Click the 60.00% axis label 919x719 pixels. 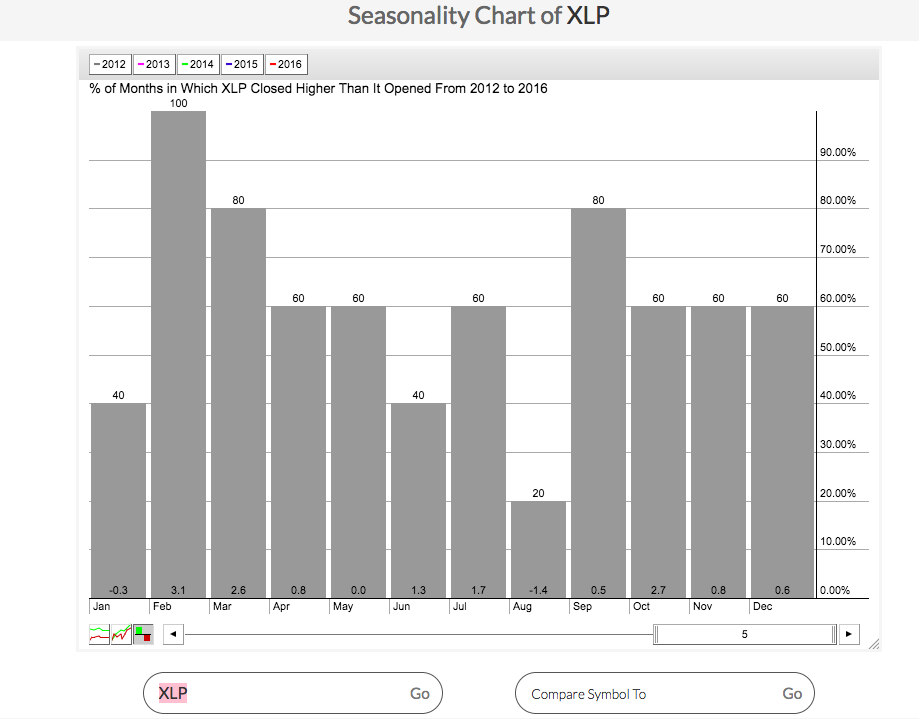[838, 298]
